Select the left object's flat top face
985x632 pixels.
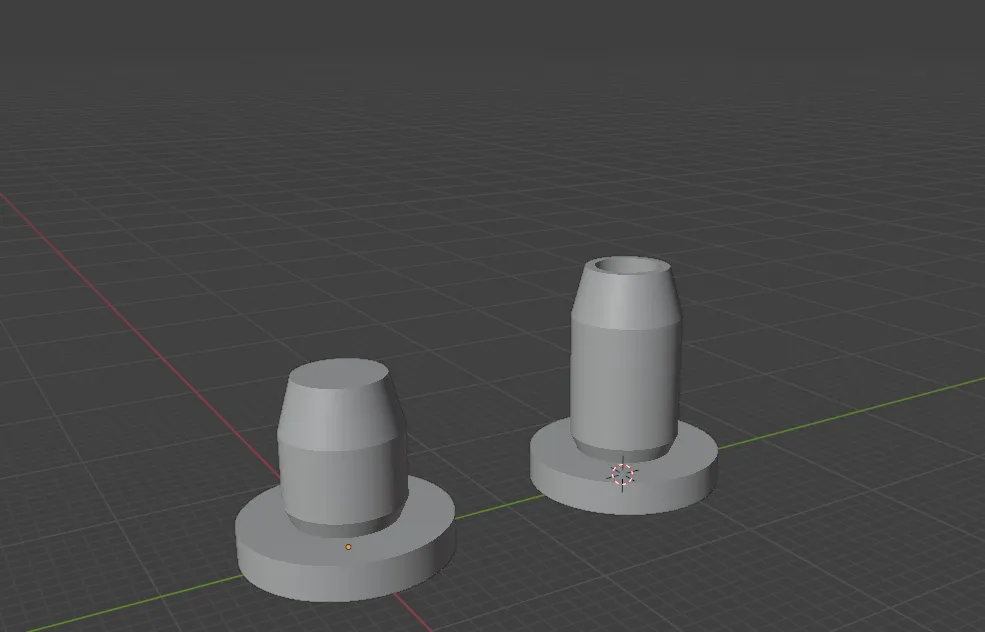click(x=338, y=375)
